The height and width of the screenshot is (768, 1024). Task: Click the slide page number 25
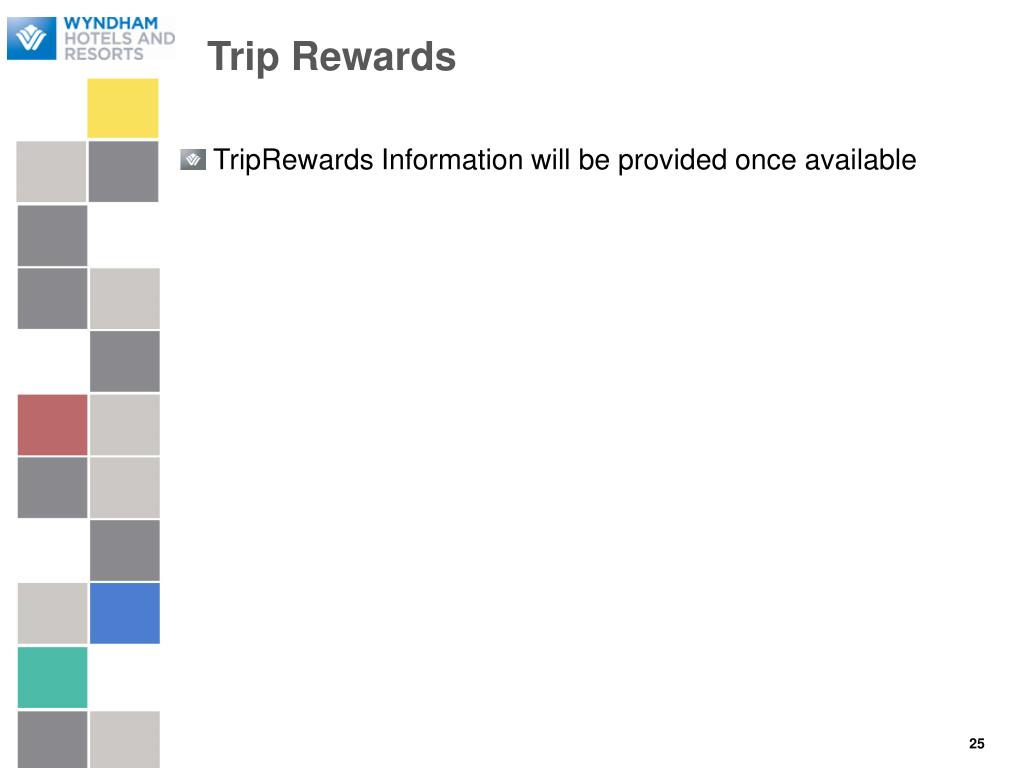click(976, 743)
